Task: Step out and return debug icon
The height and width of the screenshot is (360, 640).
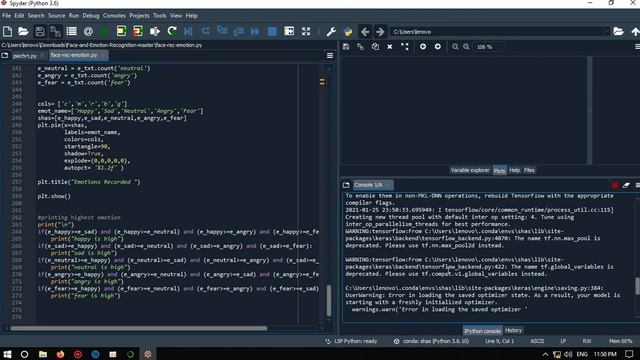Action: 239,31
